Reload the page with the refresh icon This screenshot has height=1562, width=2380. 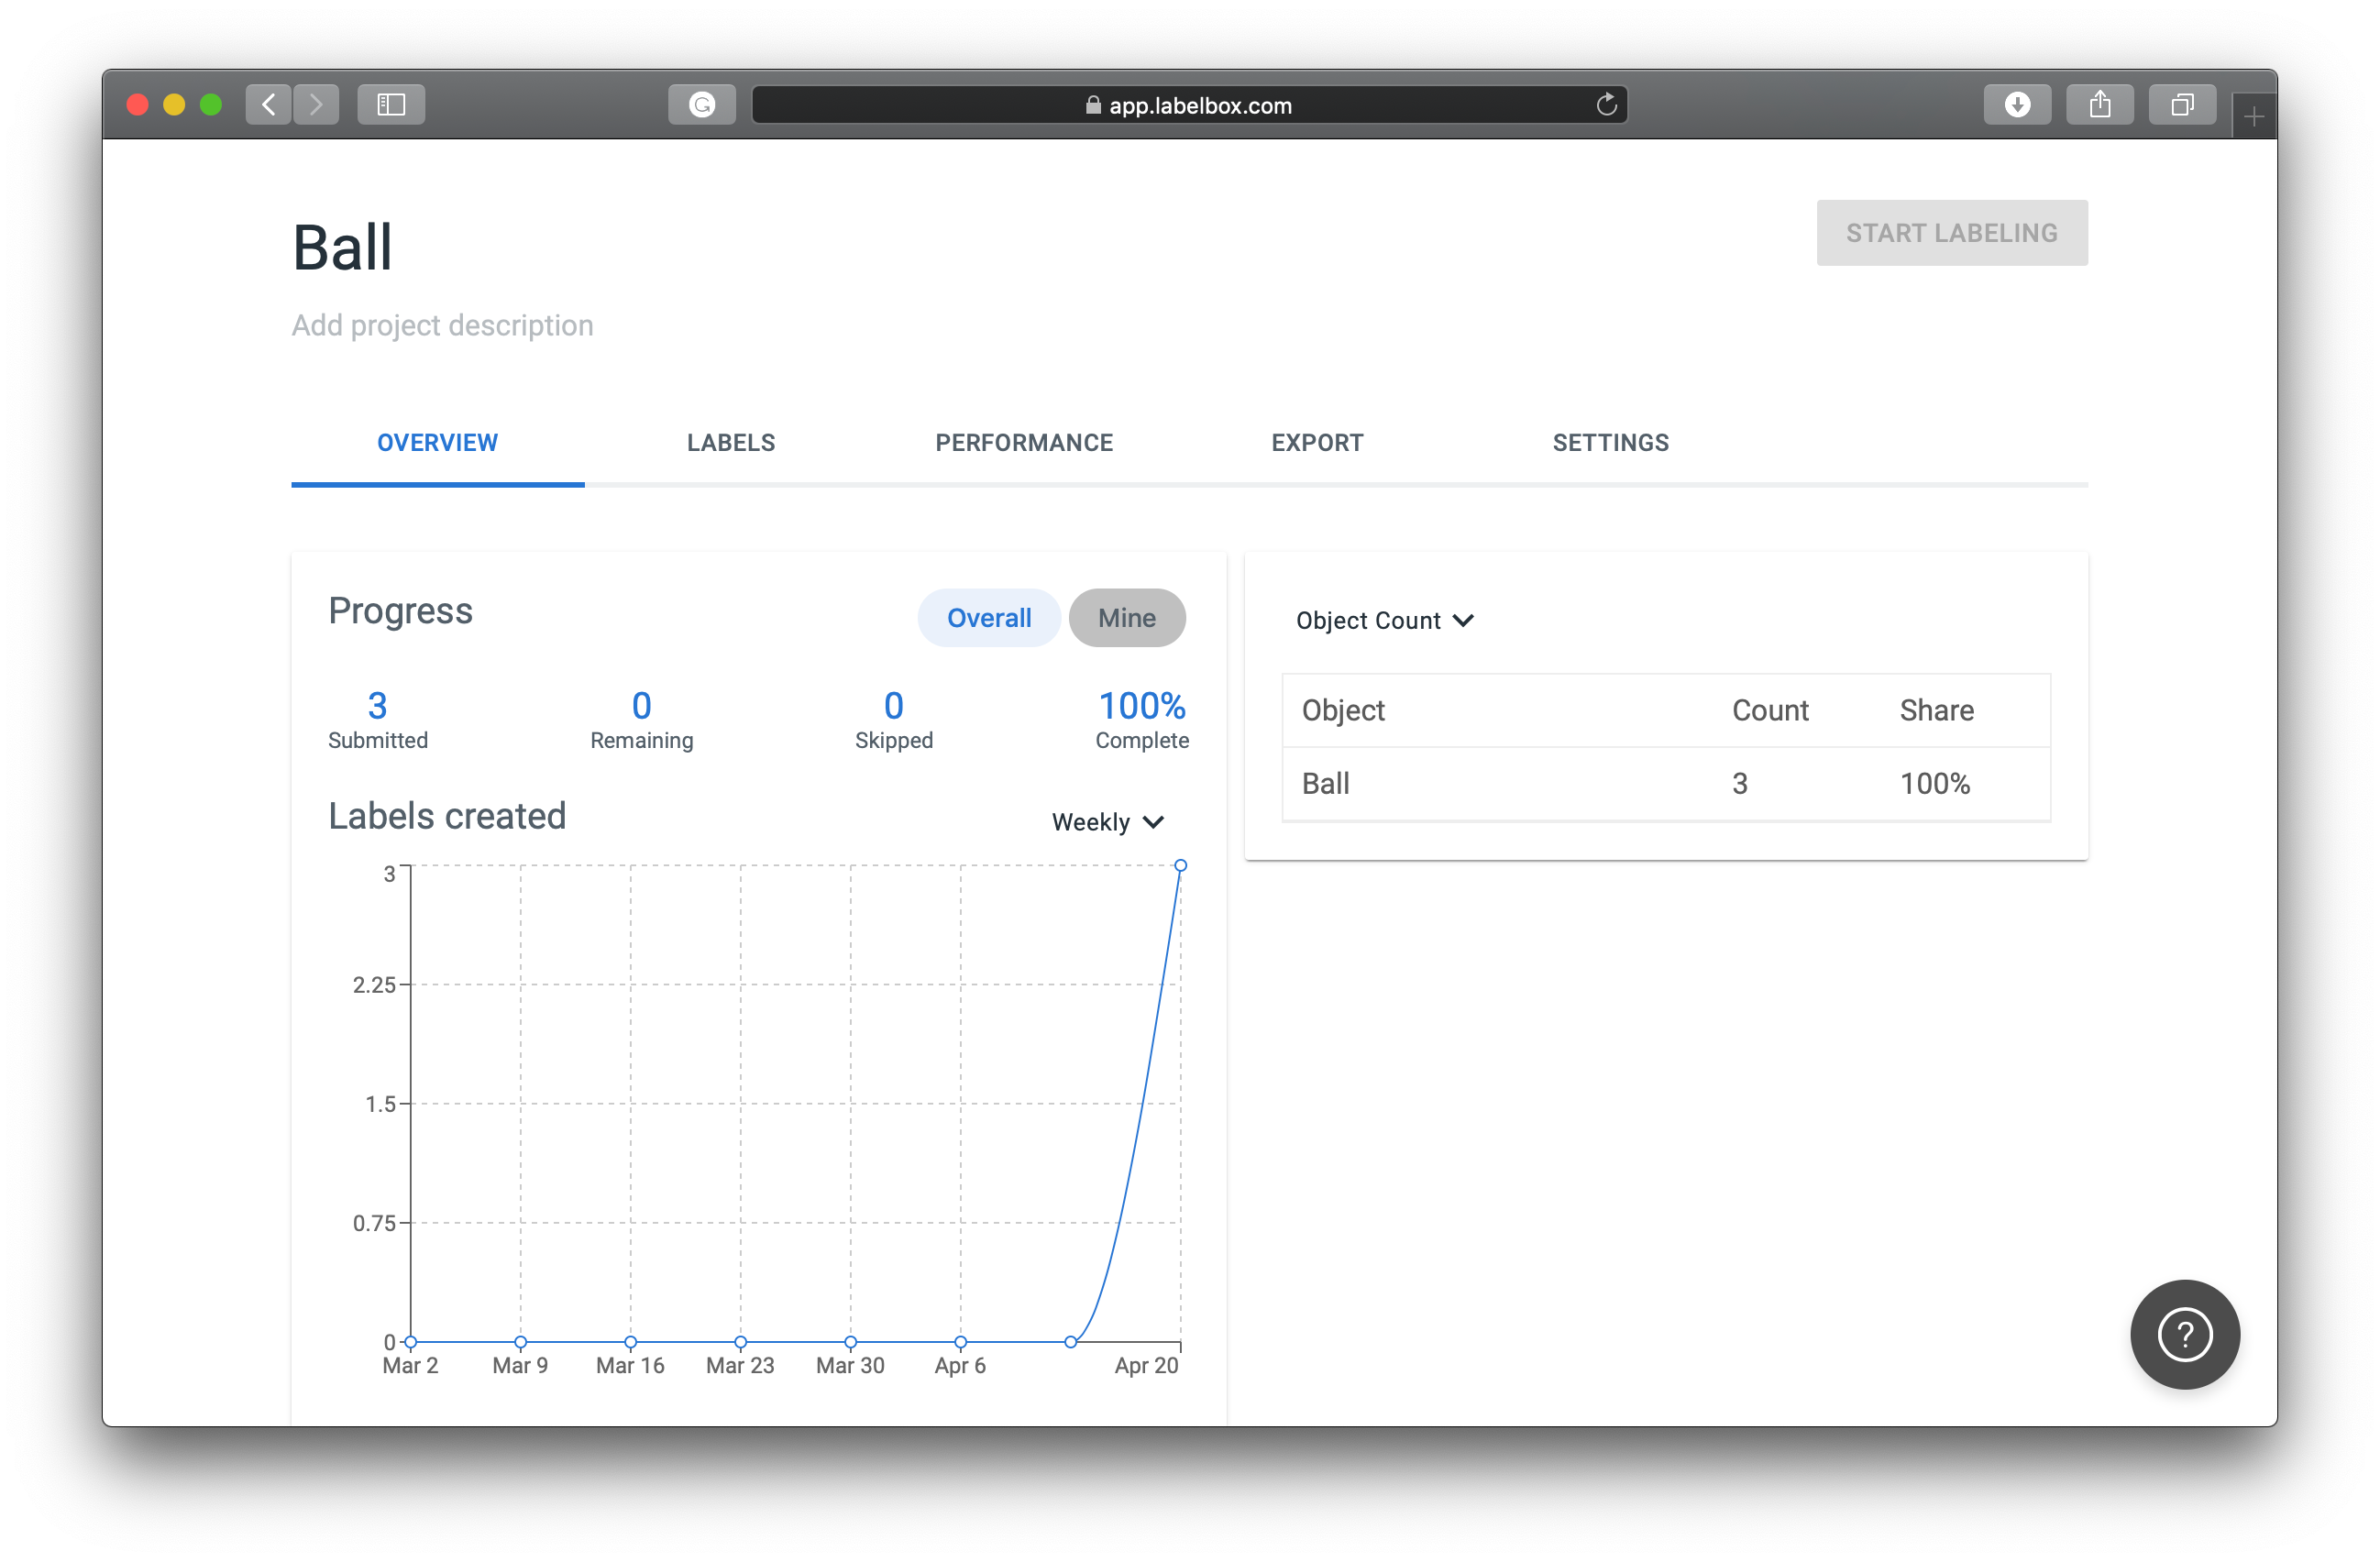(1606, 104)
